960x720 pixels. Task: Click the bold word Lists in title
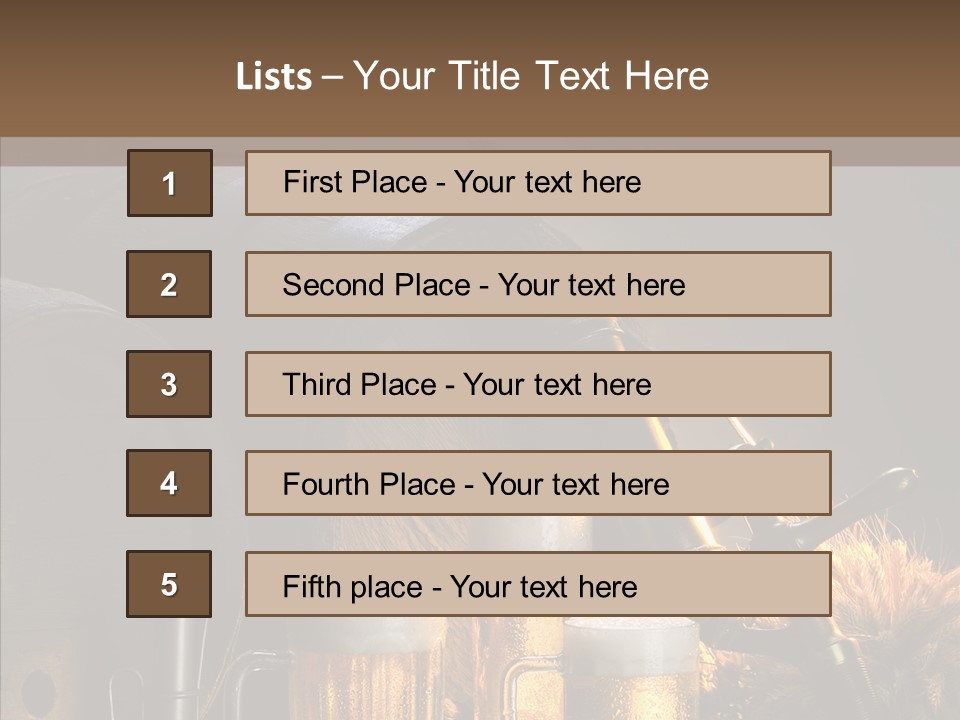coord(273,77)
